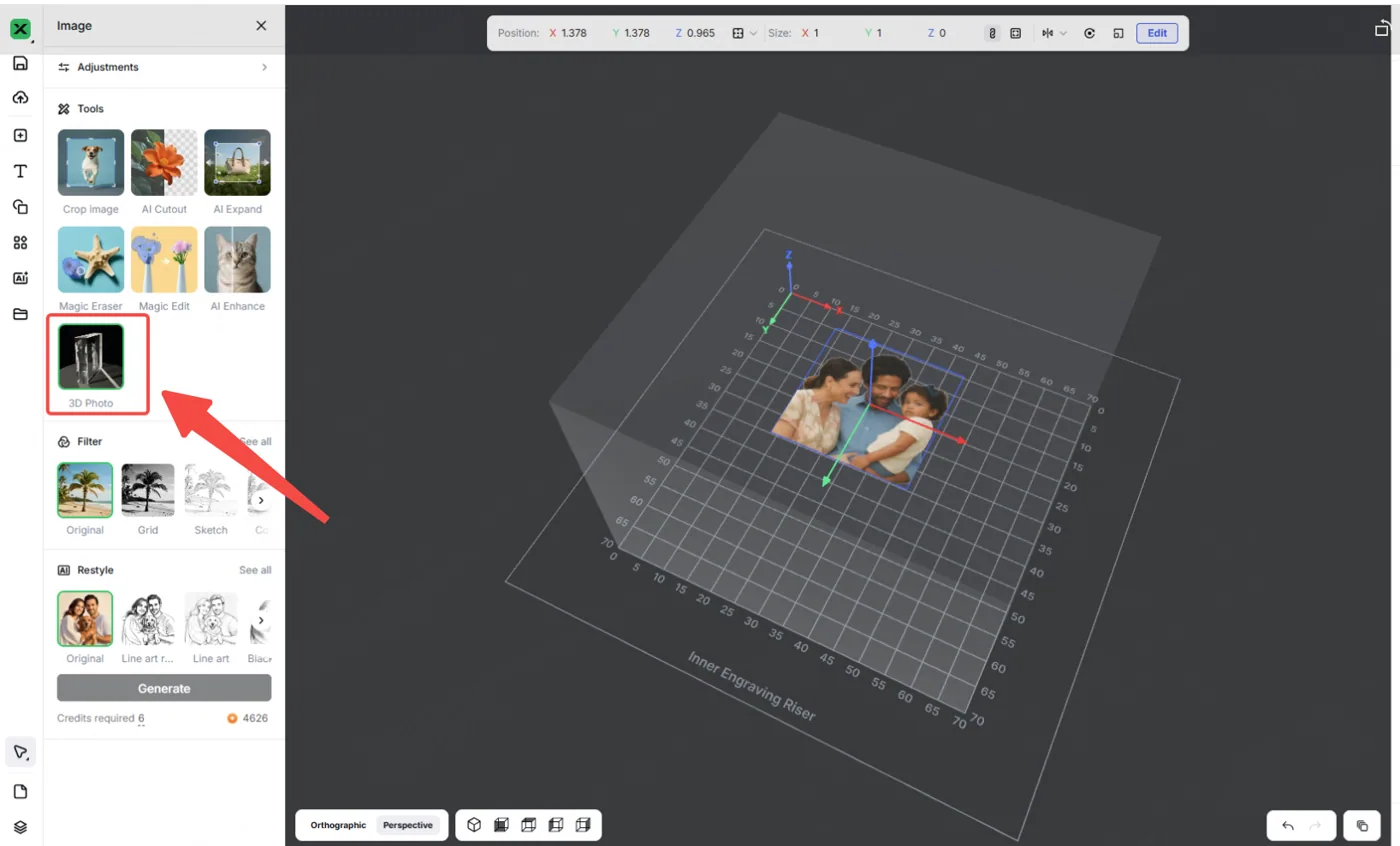The height and width of the screenshot is (846, 1400).
Task: Show more filters with the arrow
Action: point(261,500)
